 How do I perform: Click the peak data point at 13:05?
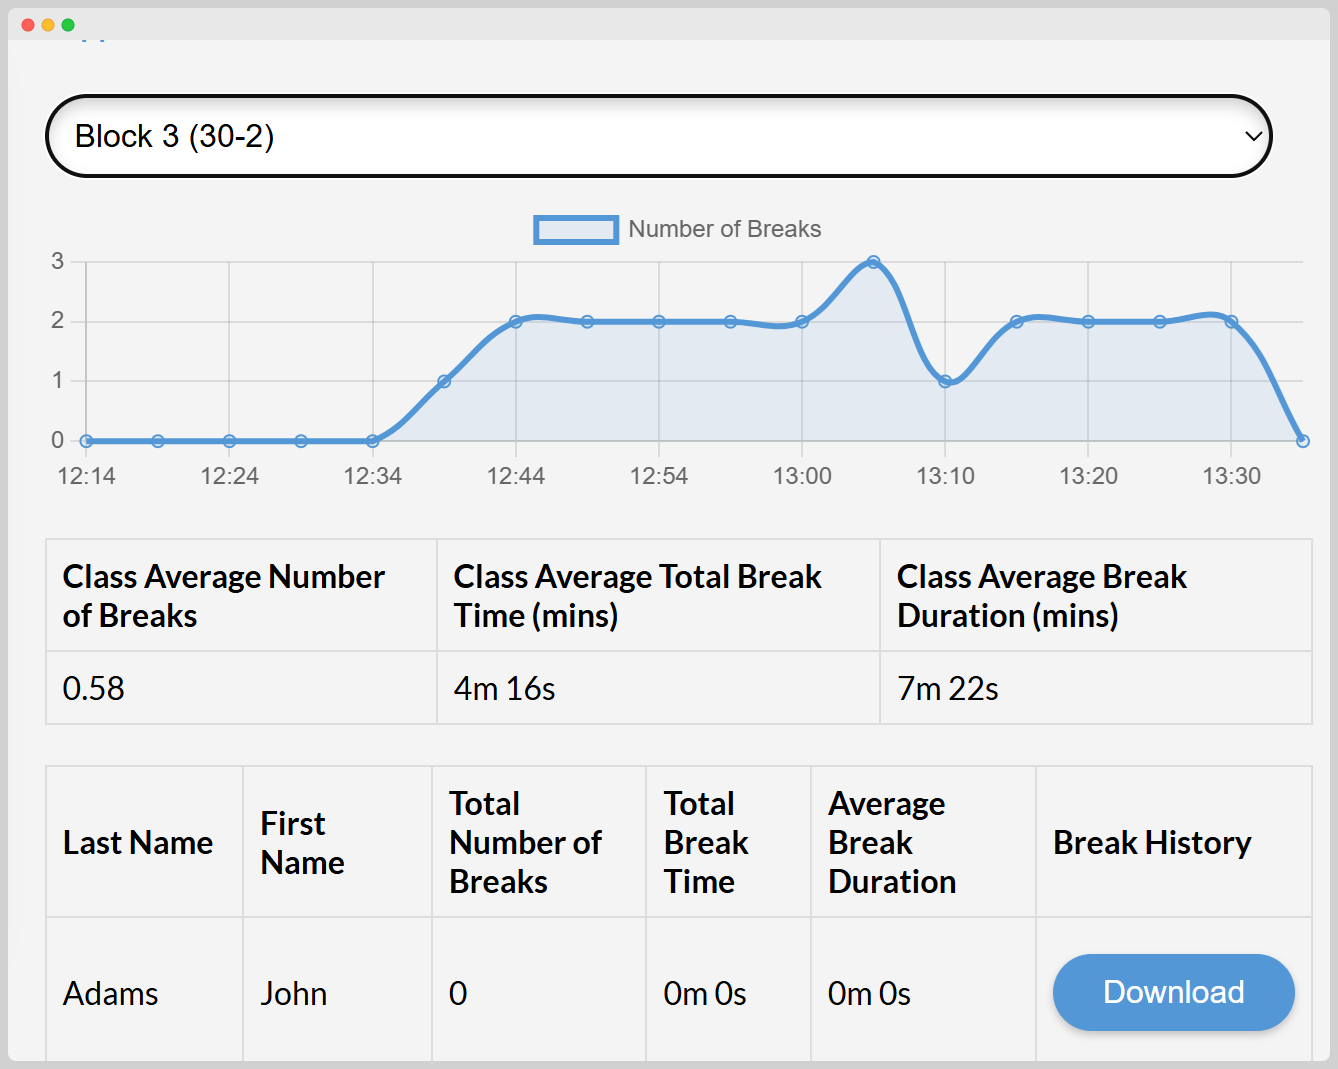tap(874, 260)
